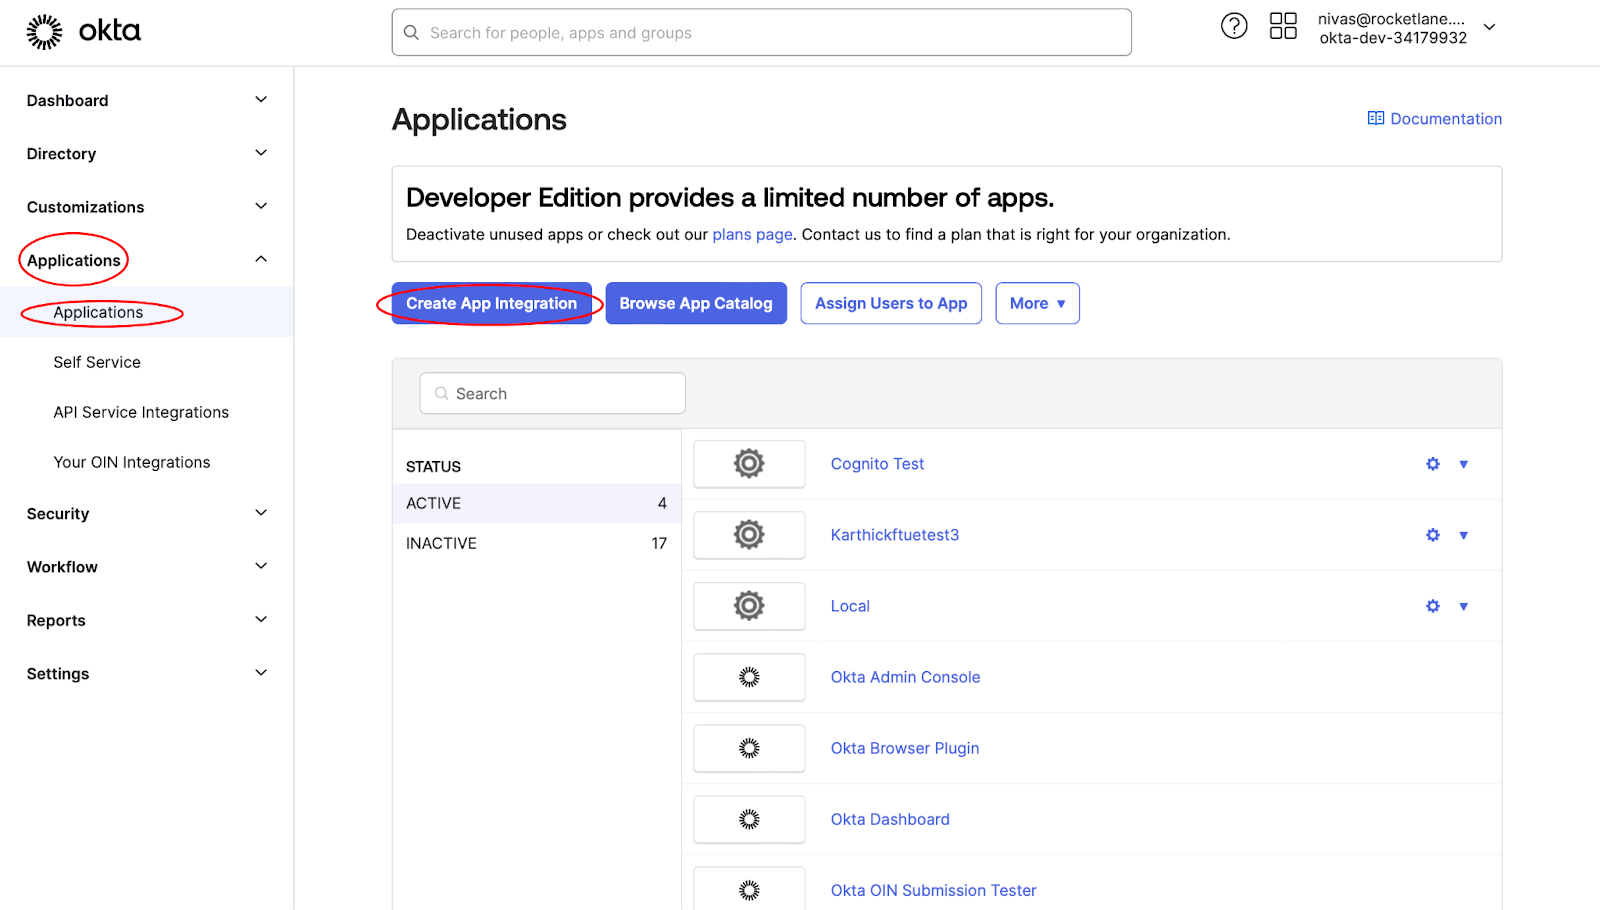This screenshot has height=910, width=1600.
Task: Follow the plans page link
Action: pyautogui.click(x=752, y=234)
